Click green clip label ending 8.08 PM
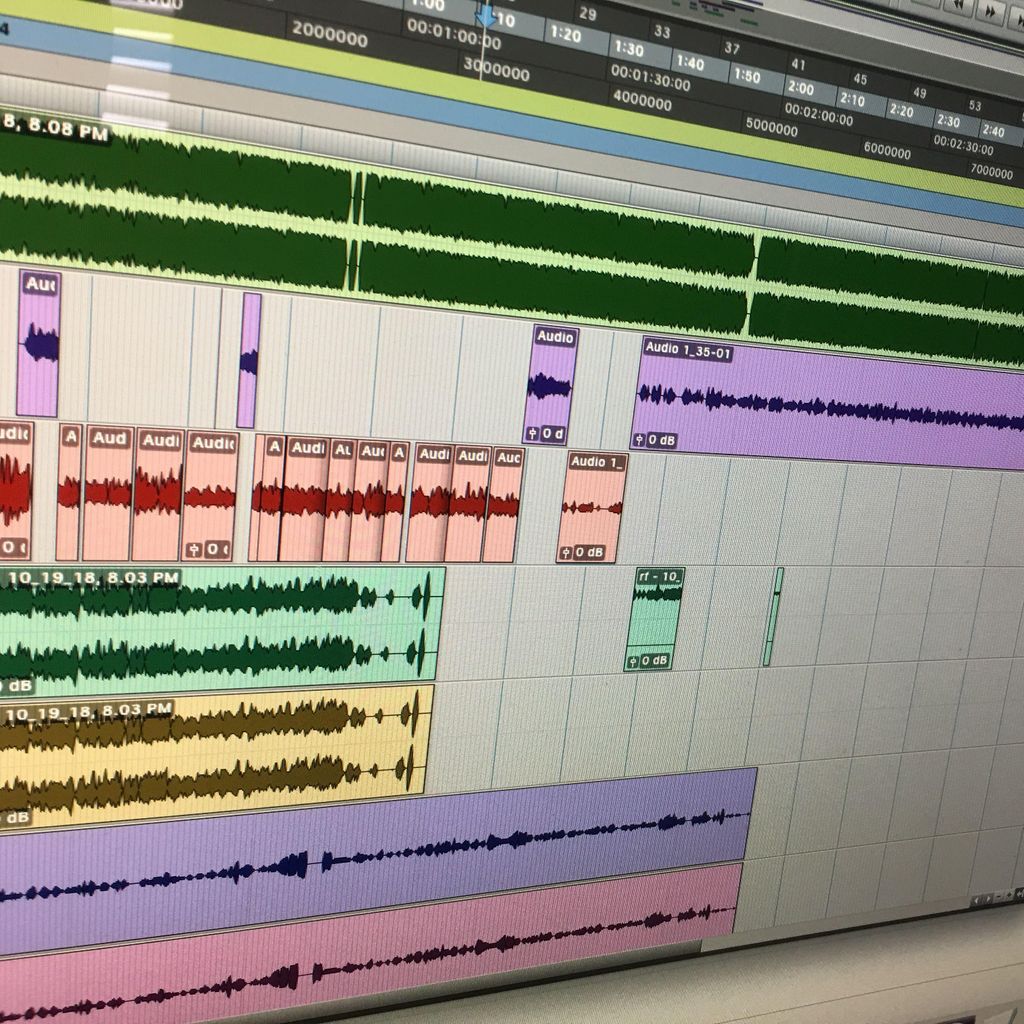Viewport: 1024px width, 1024px height. 55,127
